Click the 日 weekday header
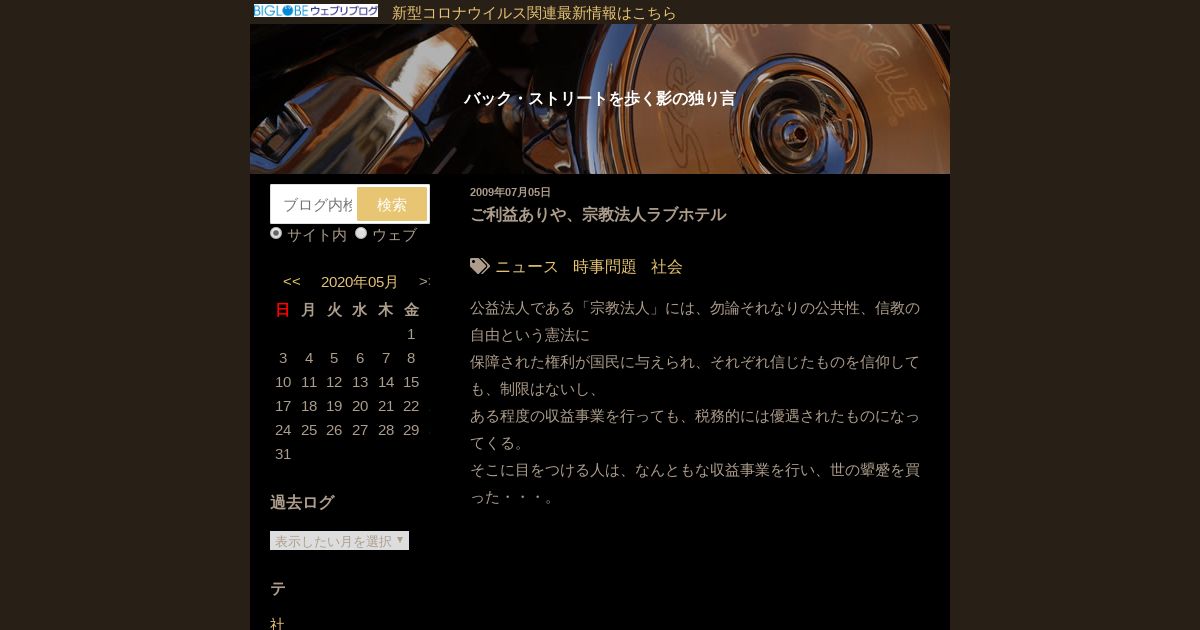The image size is (1200, 630). [x=283, y=310]
